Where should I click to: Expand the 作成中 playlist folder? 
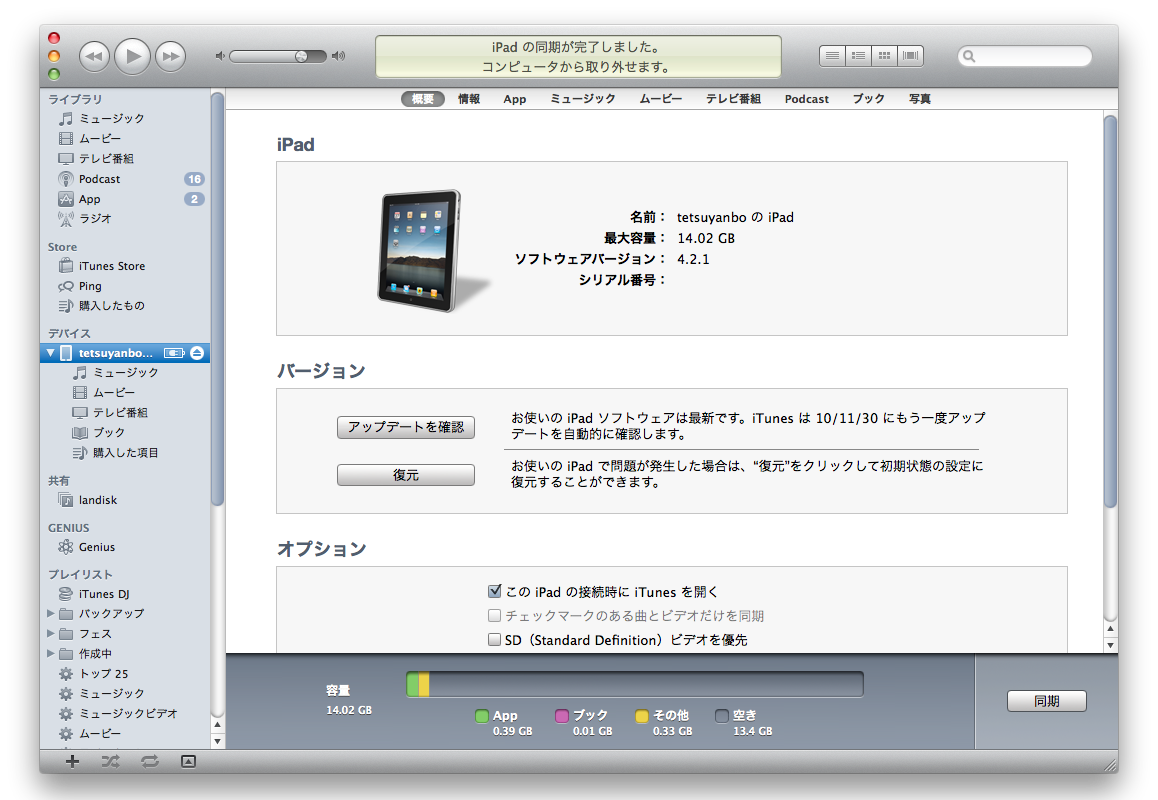[50, 654]
